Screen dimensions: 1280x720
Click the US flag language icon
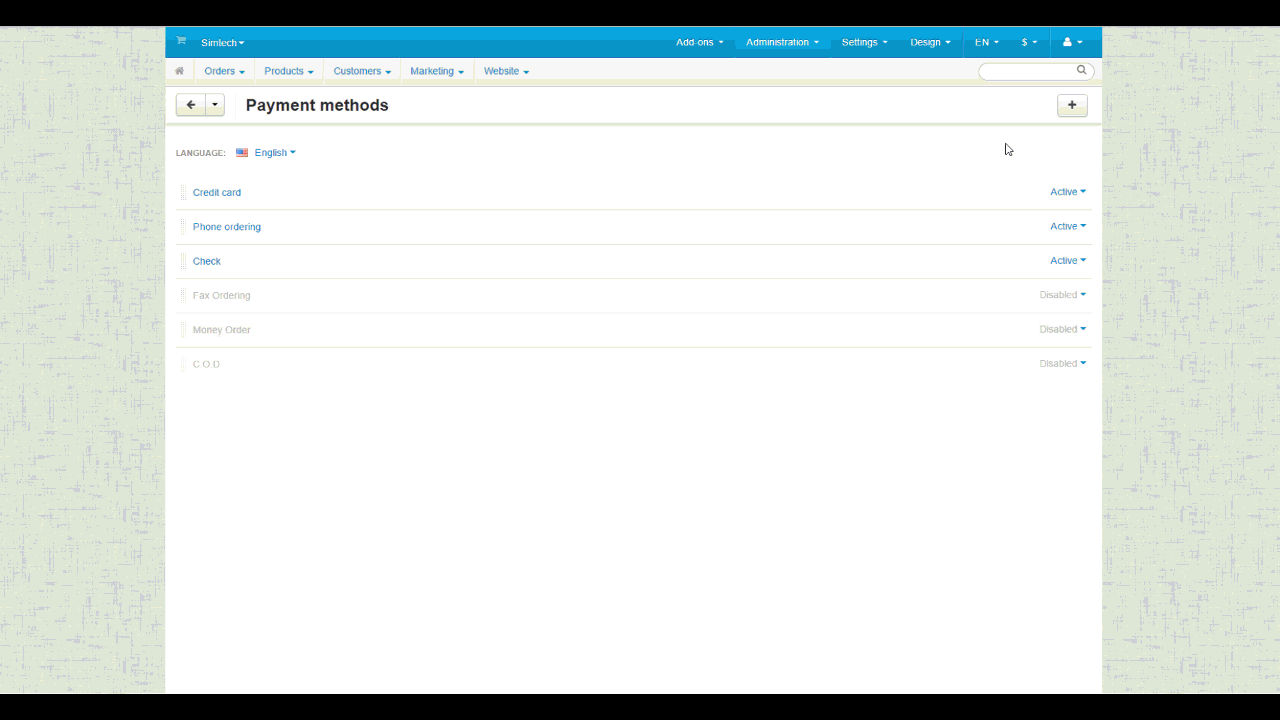[x=242, y=153]
